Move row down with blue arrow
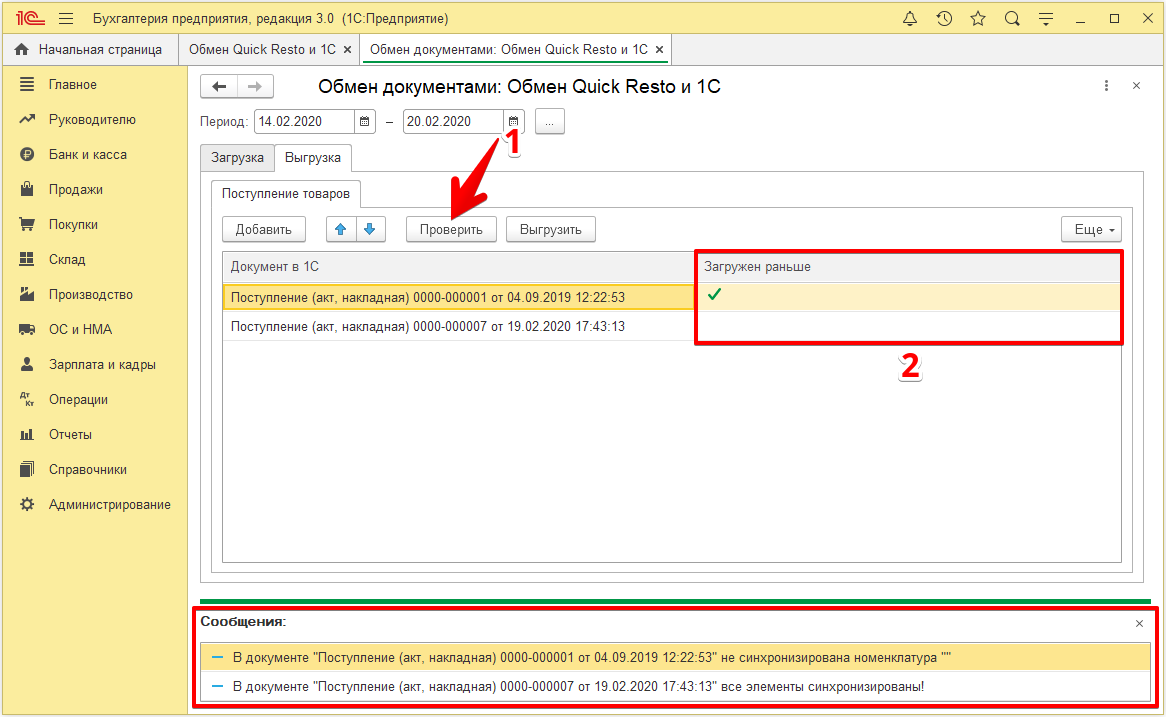The height and width of the screenshot is (717, 1166). click(370, 229)
